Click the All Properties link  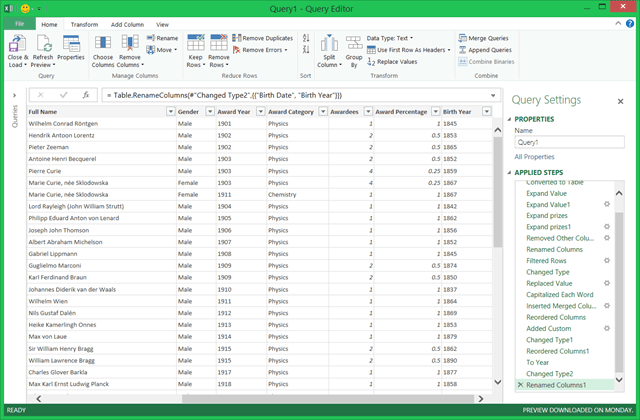[535, 157]
